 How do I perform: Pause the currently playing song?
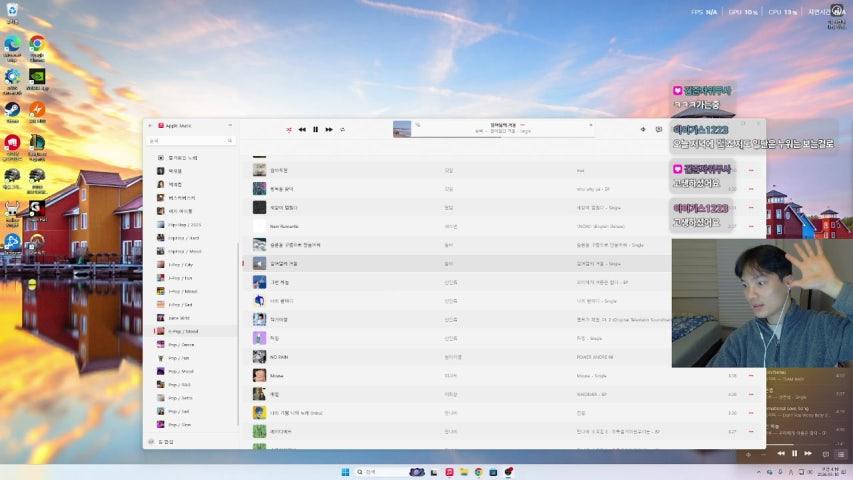pyautogui.click(x=315, y=129)
